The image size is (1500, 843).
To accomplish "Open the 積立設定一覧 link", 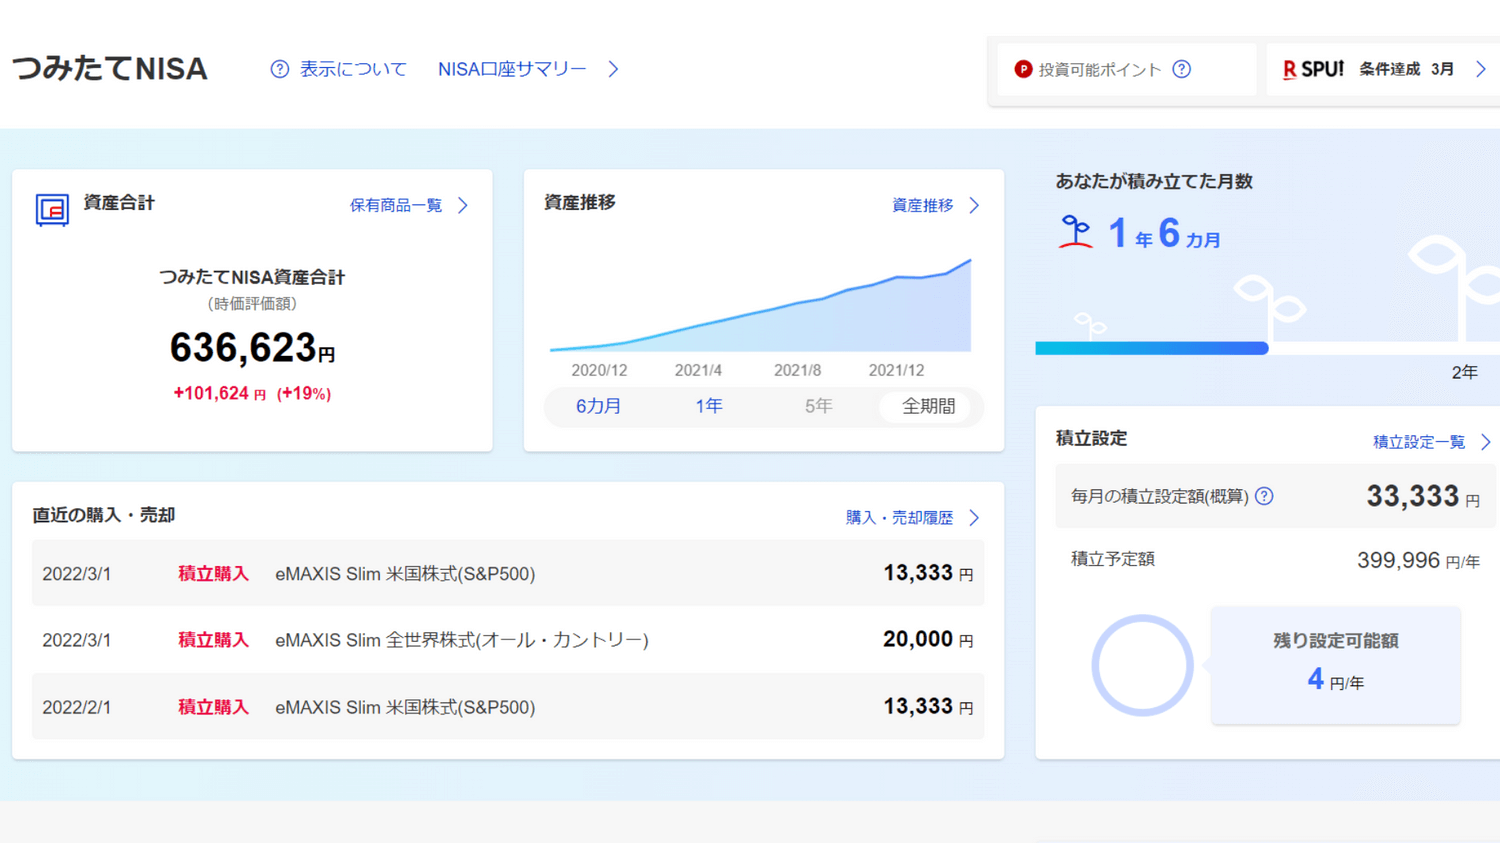I will (x=1419, y=442).
